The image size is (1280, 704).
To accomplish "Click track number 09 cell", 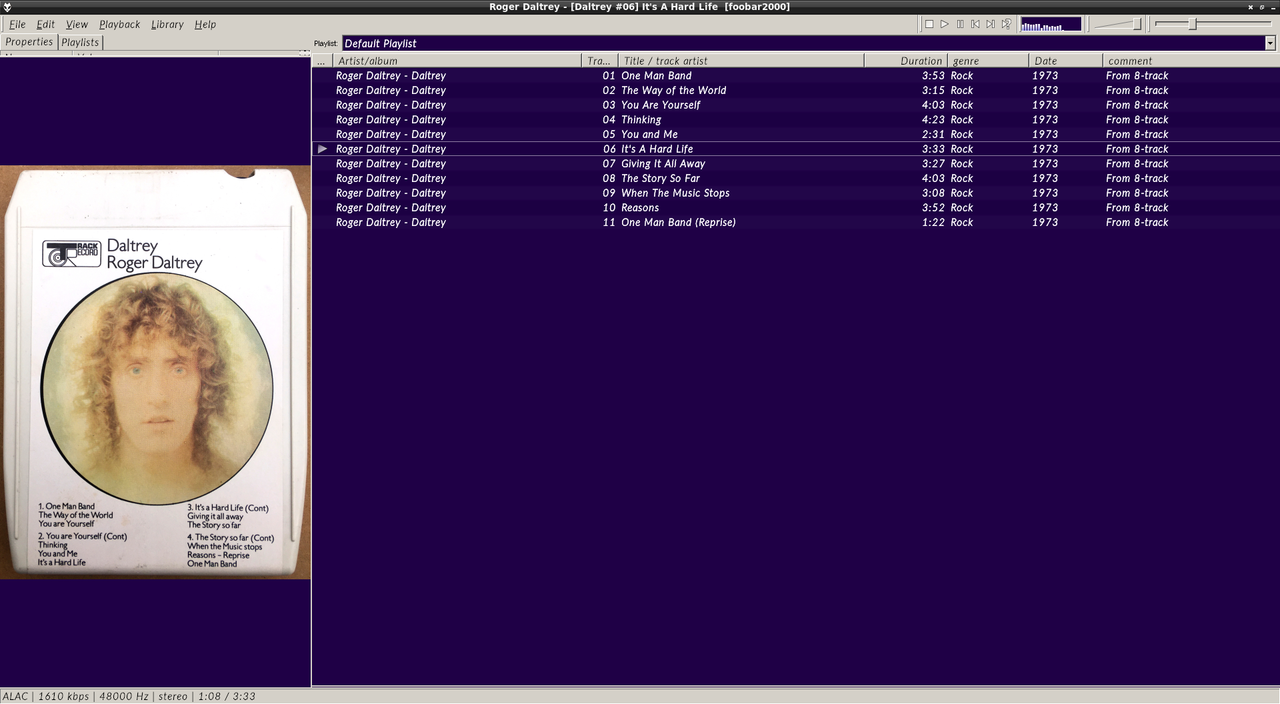I will point(609,193).
